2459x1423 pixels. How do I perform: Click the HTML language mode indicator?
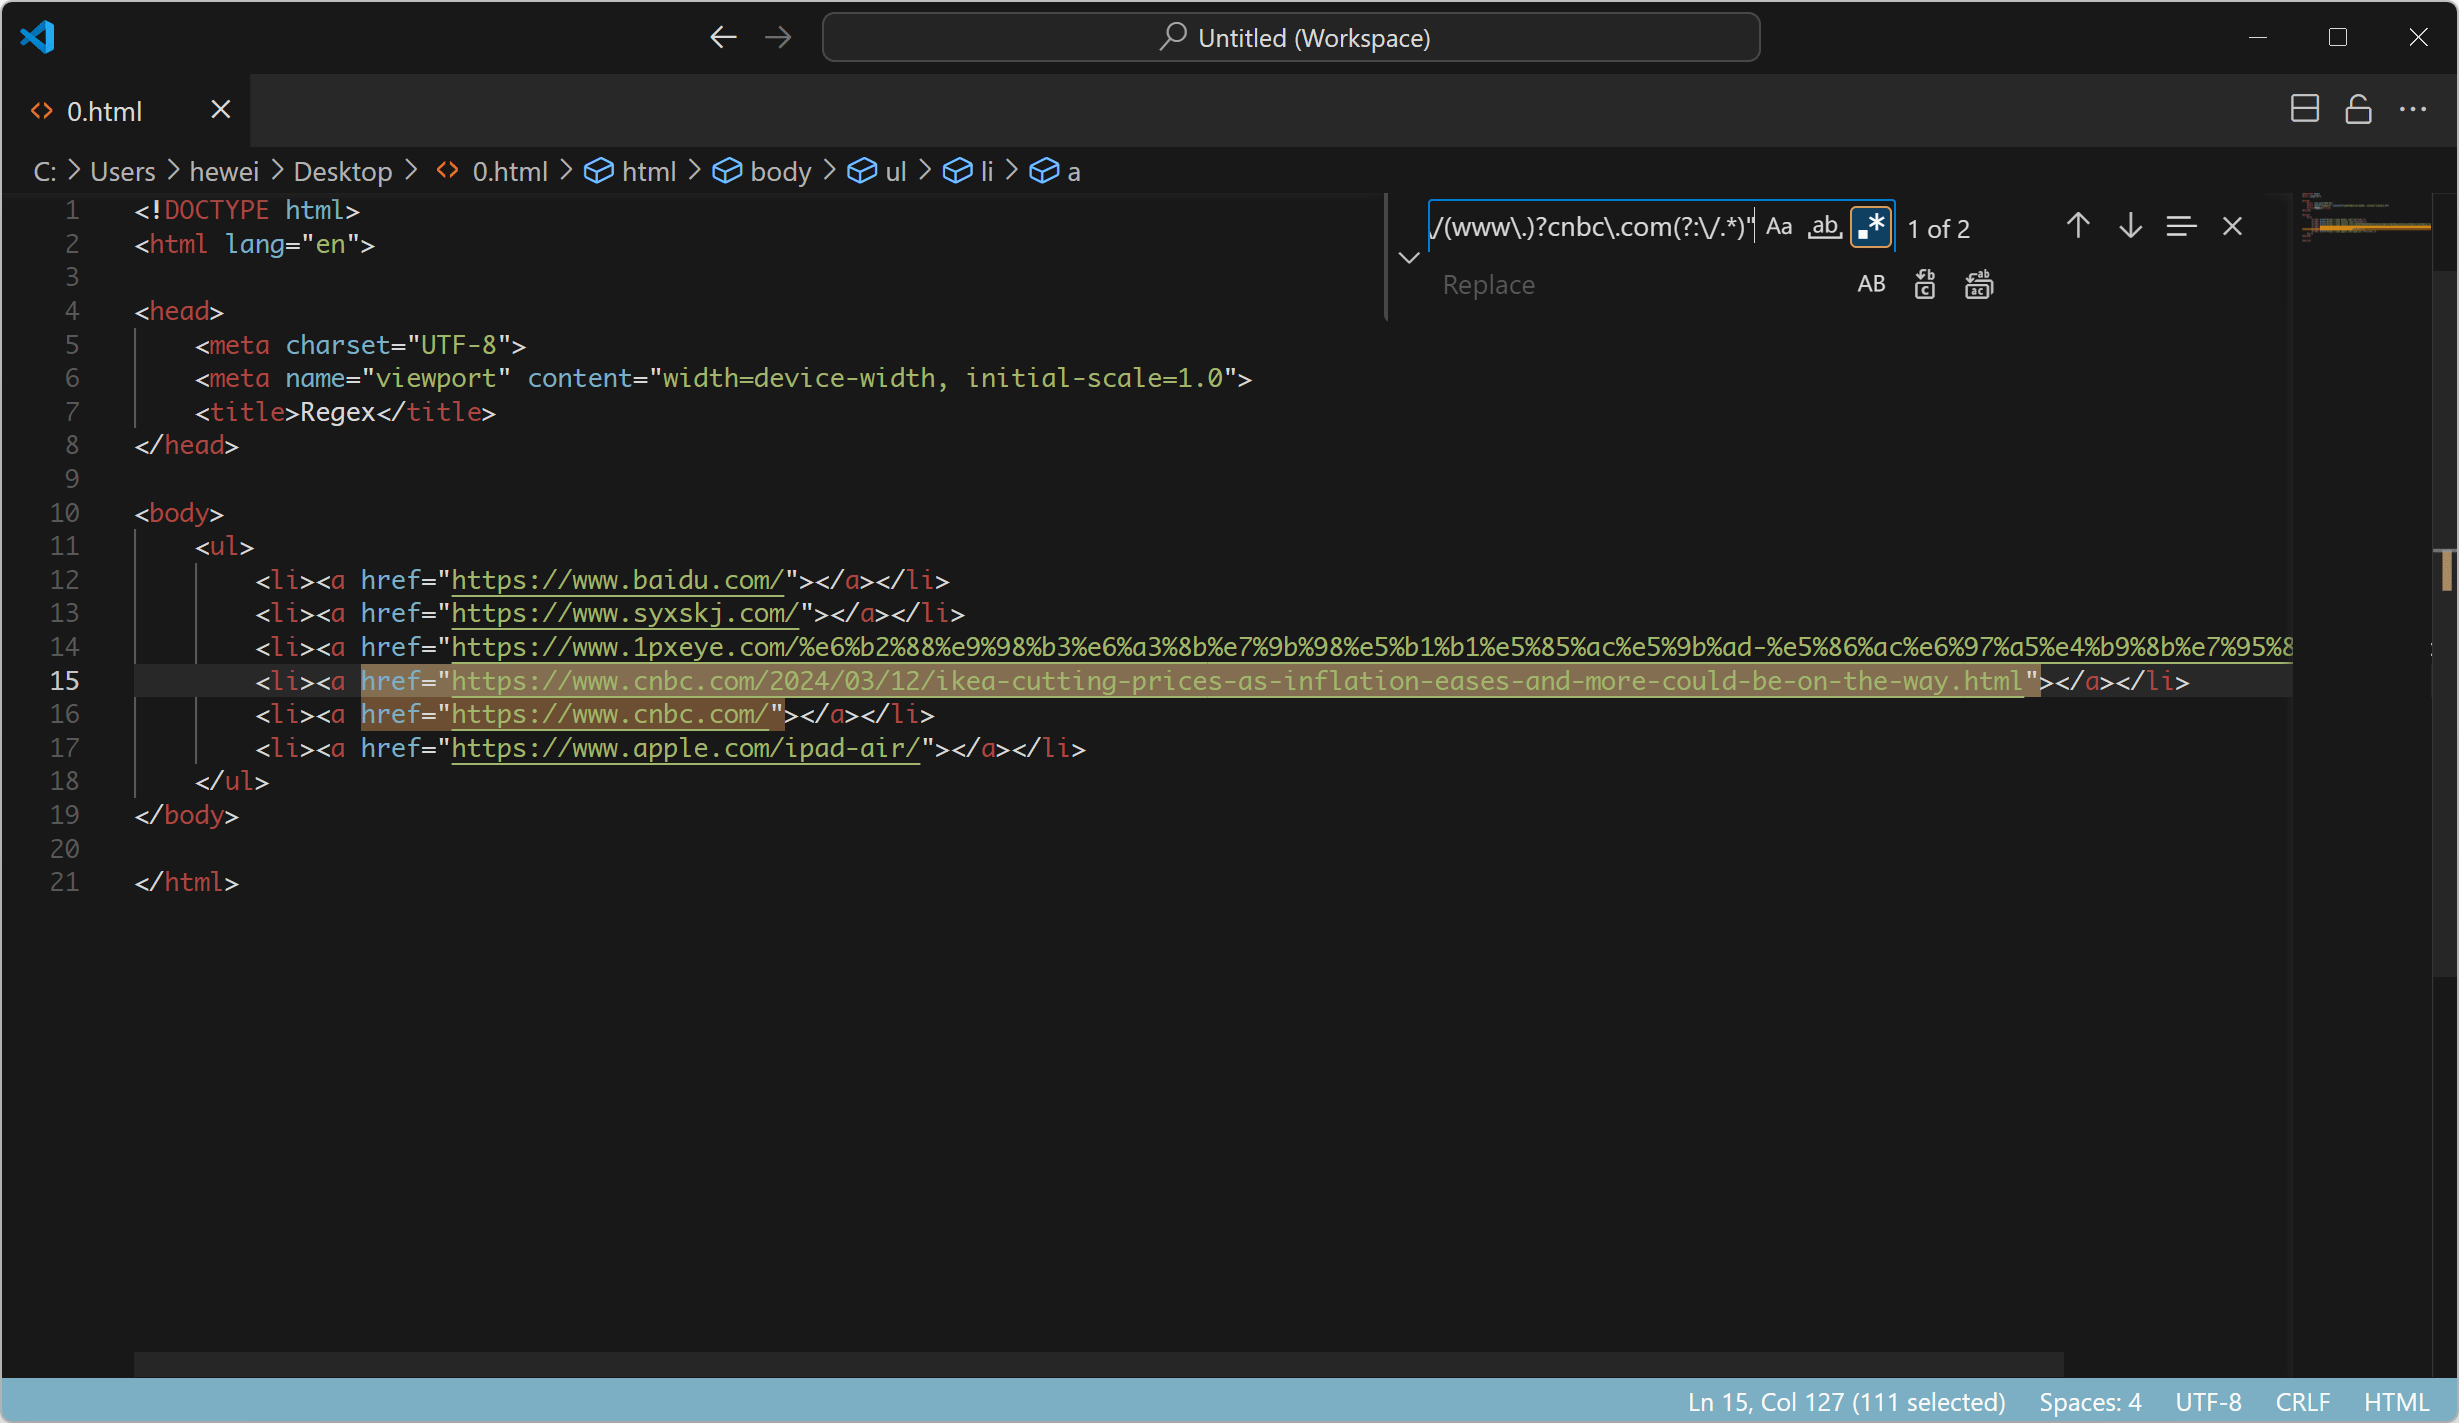[2395, 1402]
